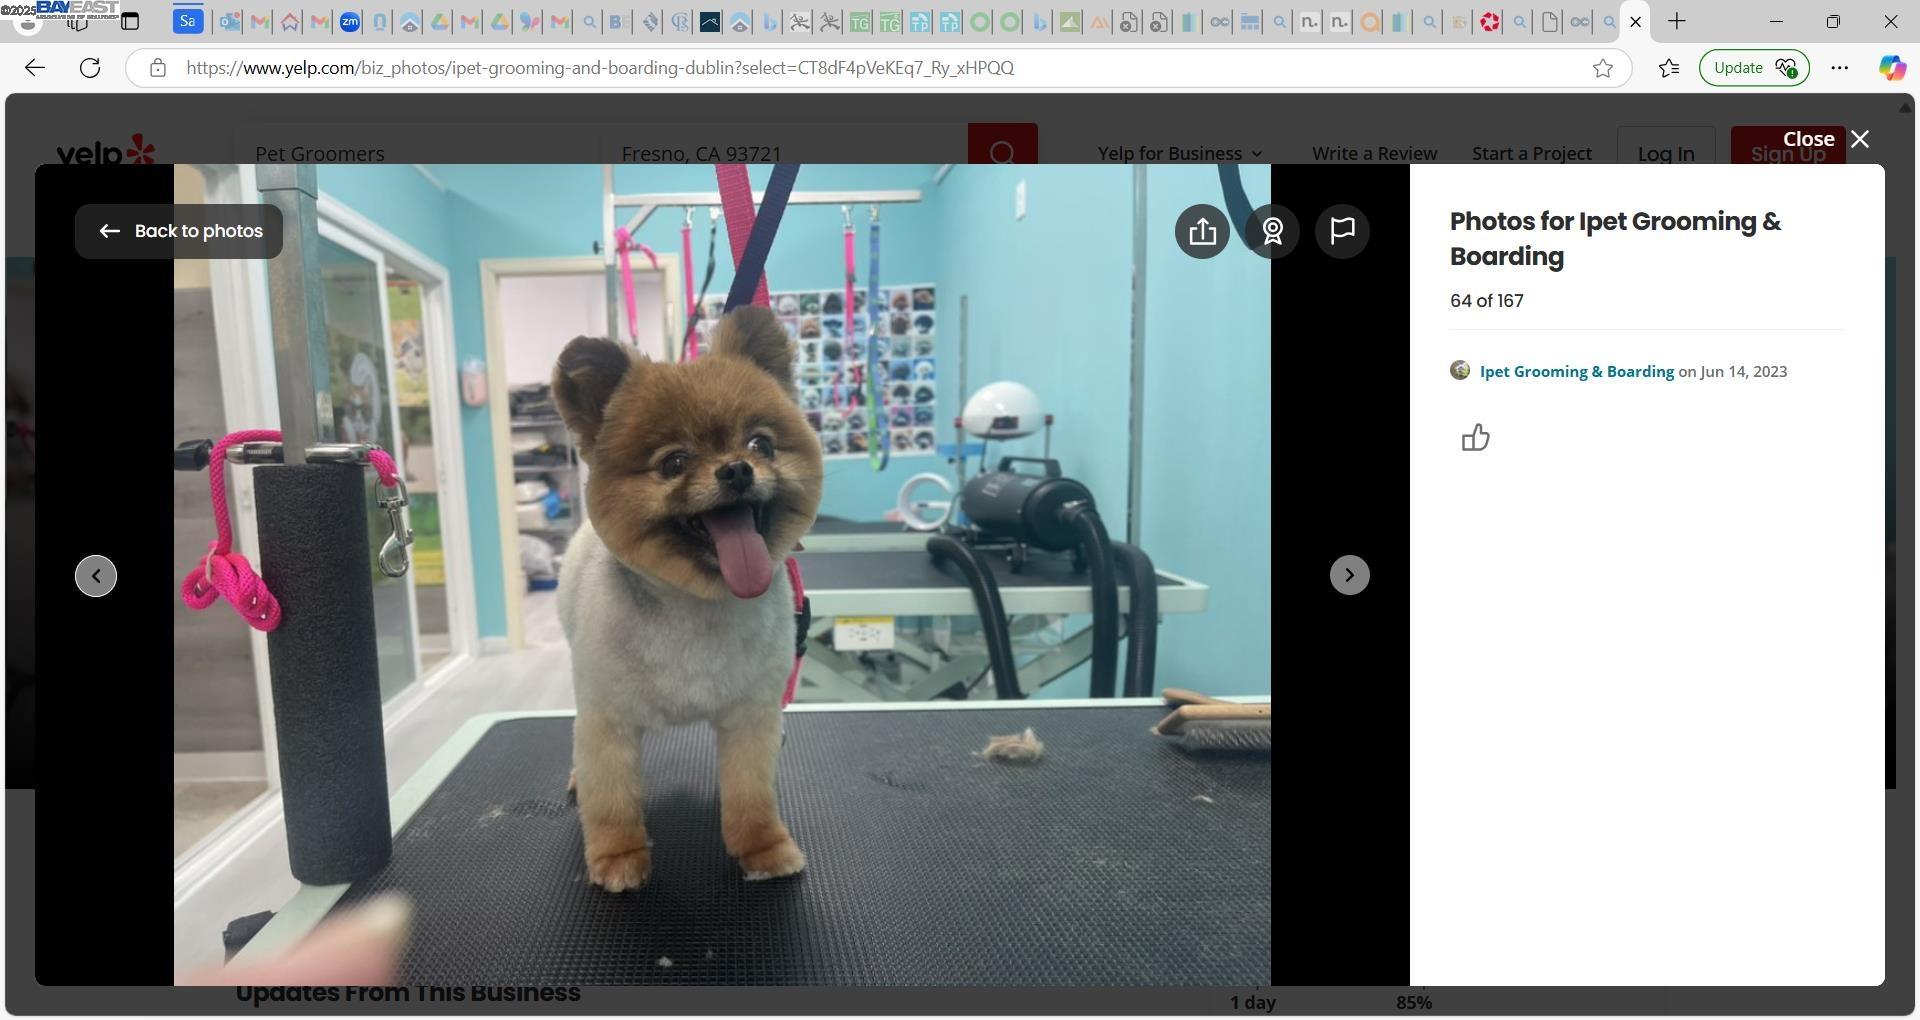Image resolution: width=1920 pixels, height=1020 pixels.
Task: Switch to the red circular-icon tab
Action: pyautogui.click(x=1489, y=21)
